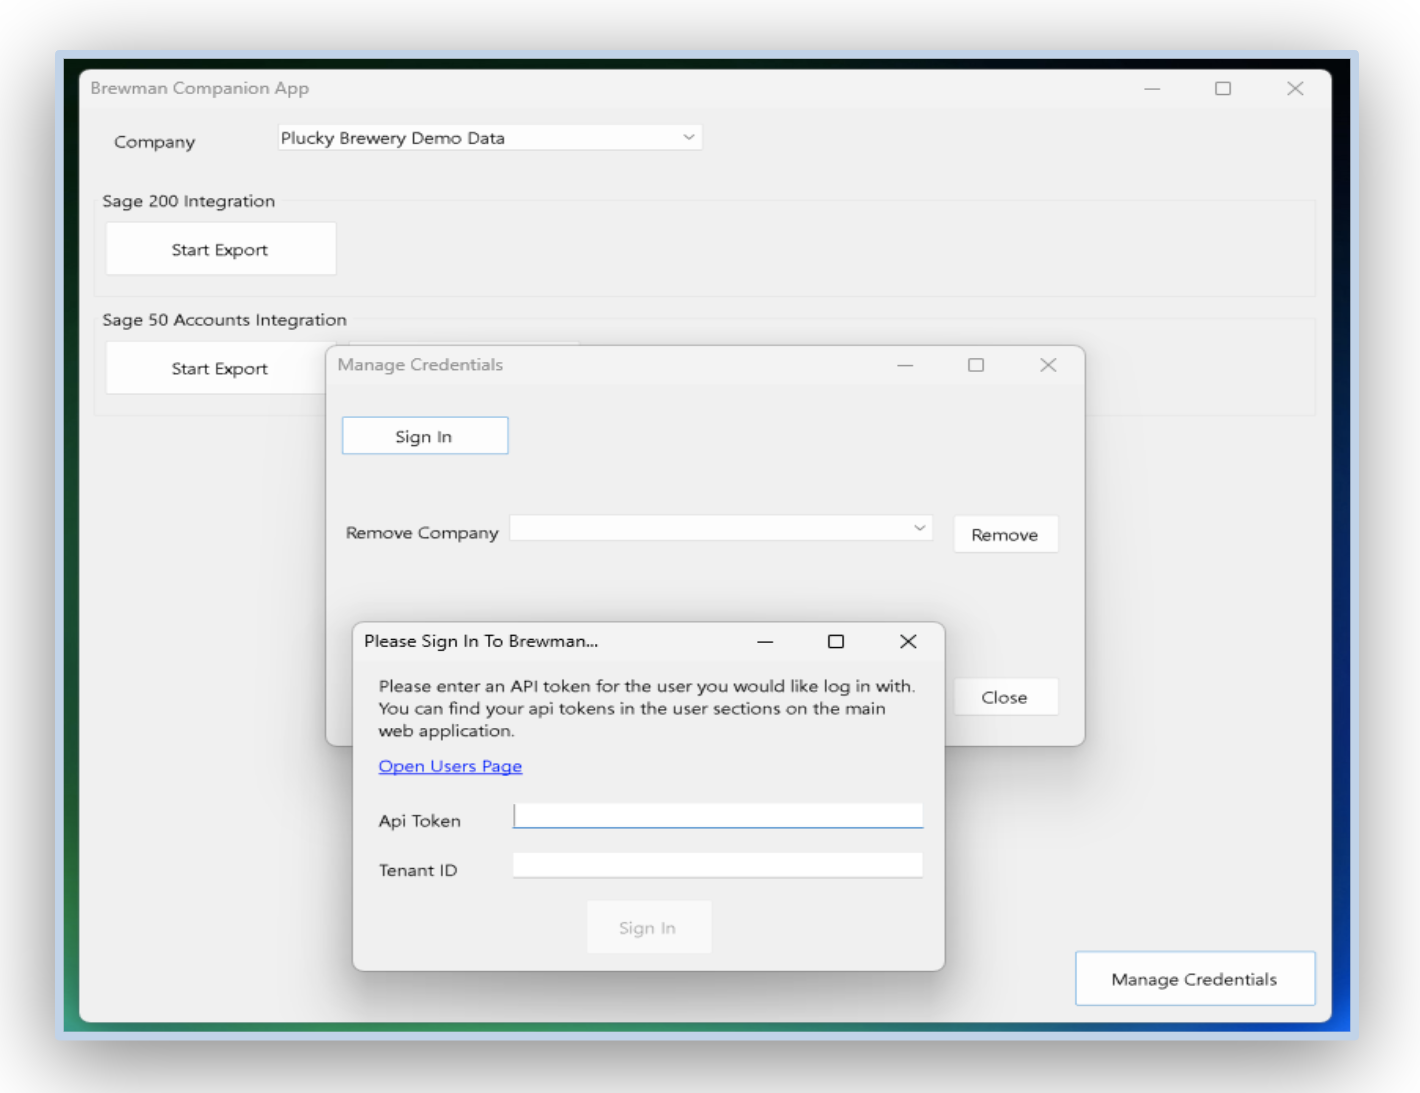This screenshot has height=1093, width=1420.
Task: Click the greyed Sign In button in sign-in dialog
Action: tap(649, 927)
